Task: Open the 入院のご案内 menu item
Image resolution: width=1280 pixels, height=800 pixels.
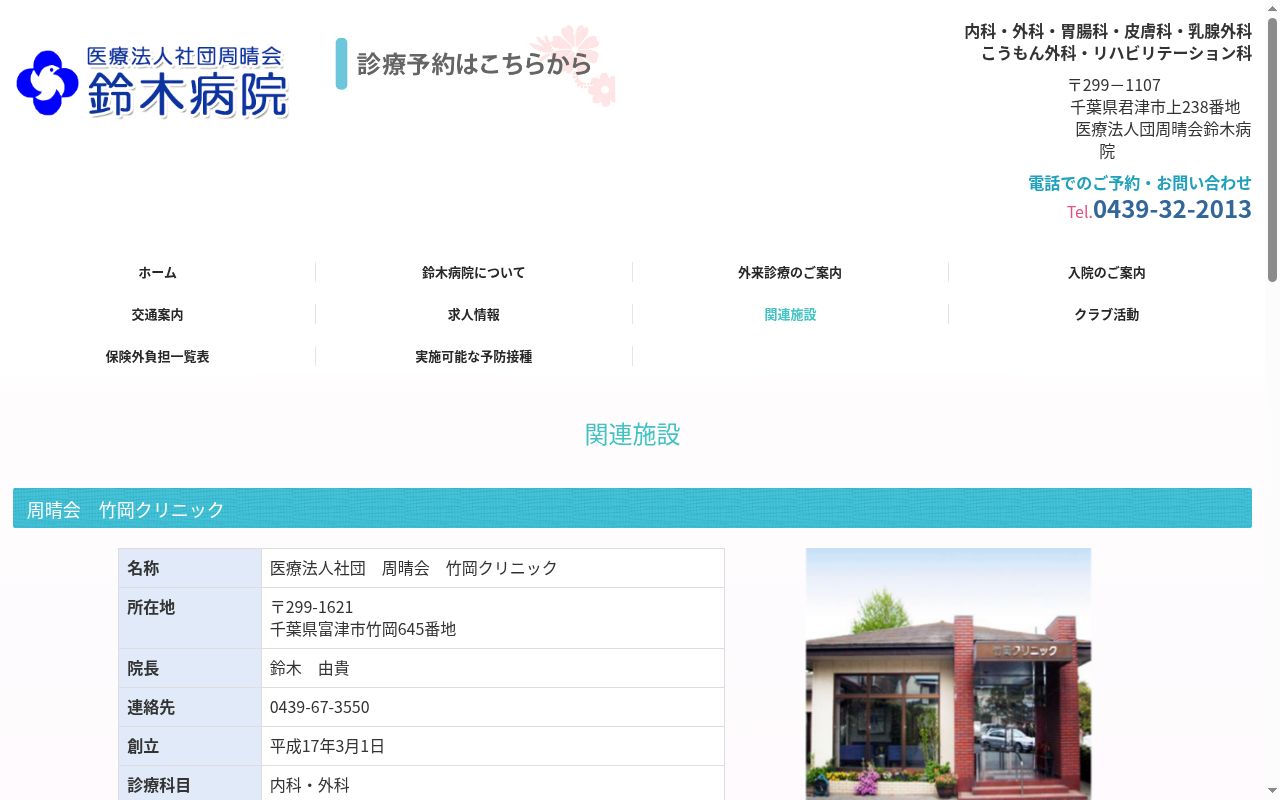Action: tap(1106, 272)
